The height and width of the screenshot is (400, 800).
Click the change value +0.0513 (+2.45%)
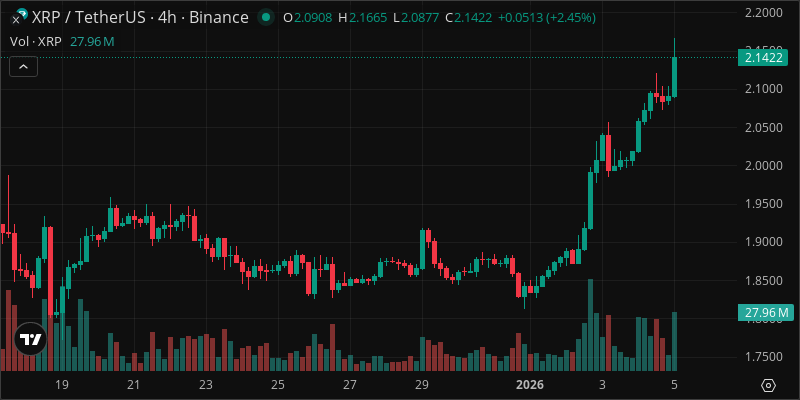click(546, 18)
